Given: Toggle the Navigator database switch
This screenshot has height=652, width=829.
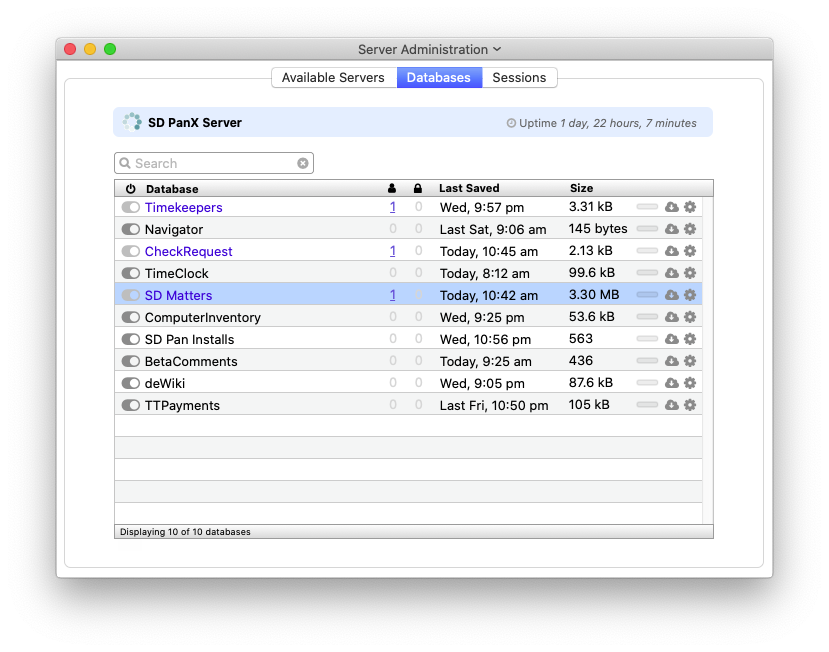Looking at the screenshot, I should [130, 229].
